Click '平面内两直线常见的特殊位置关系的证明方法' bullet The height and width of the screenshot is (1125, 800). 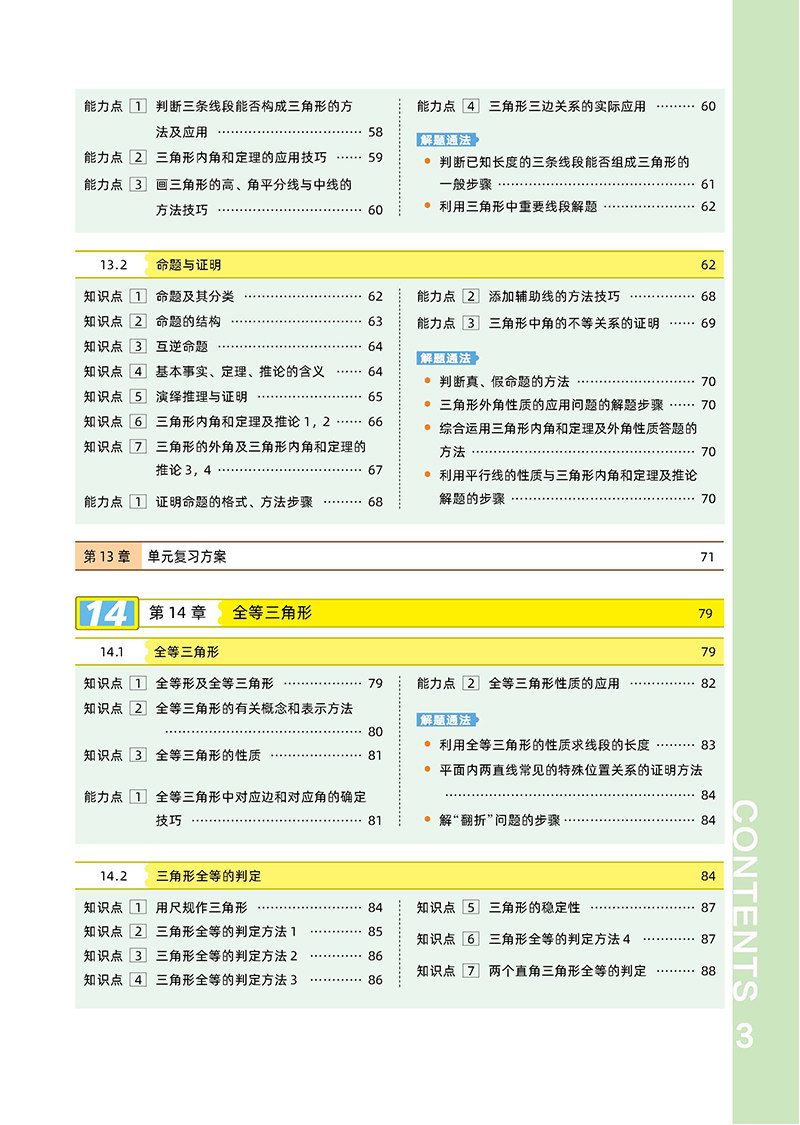[570, 771]
